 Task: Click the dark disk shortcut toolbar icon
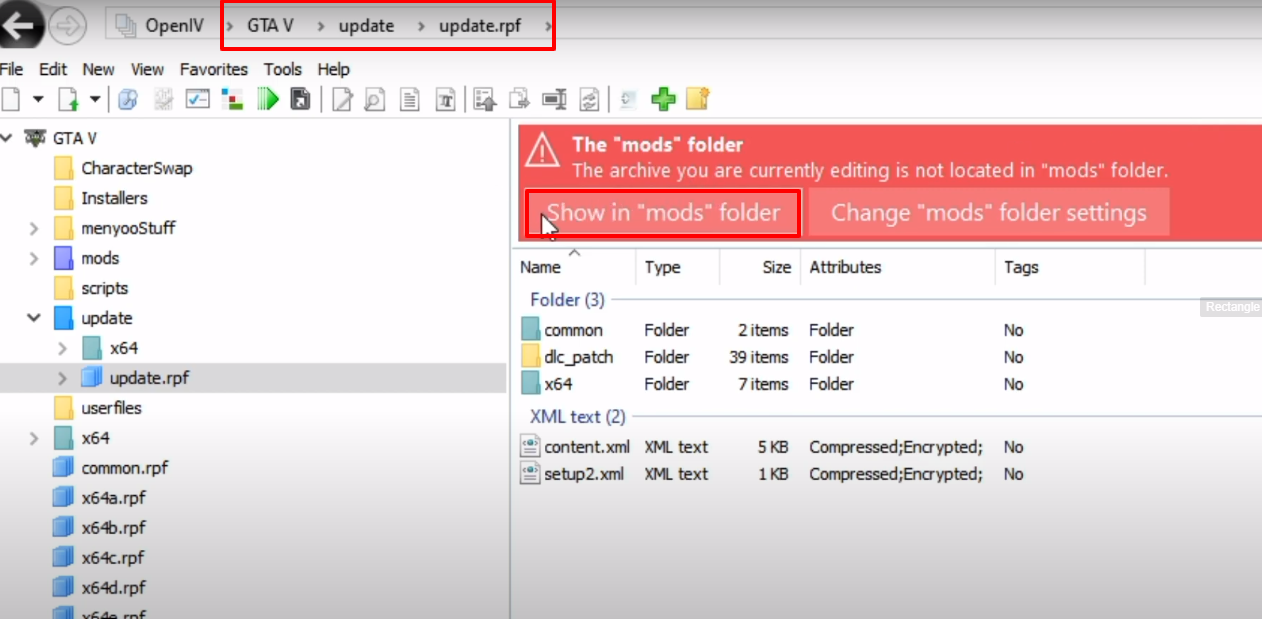click(x=300, y=99)
